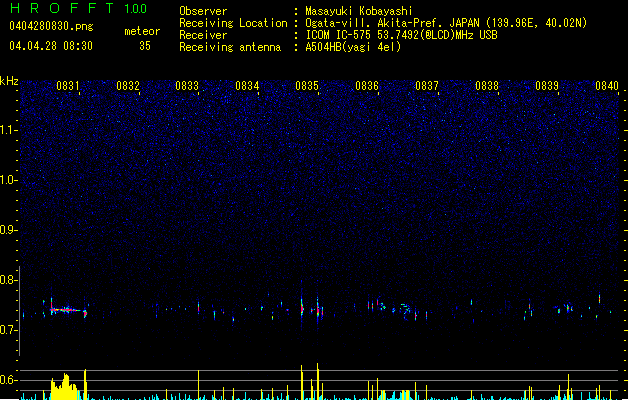Click the 0834 time marker
Screen dimensions: 629x400
247,86
